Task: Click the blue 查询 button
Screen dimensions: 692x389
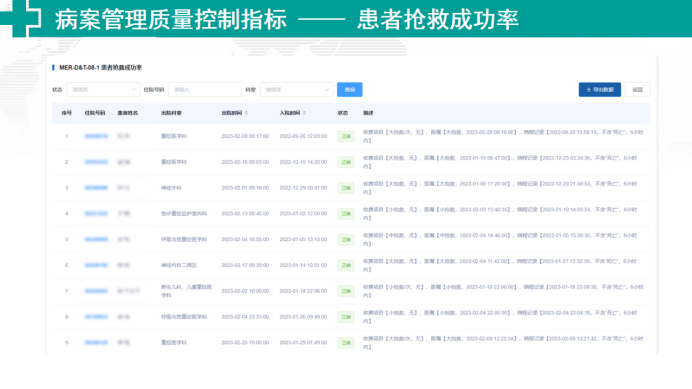Action: coord(350,90)
